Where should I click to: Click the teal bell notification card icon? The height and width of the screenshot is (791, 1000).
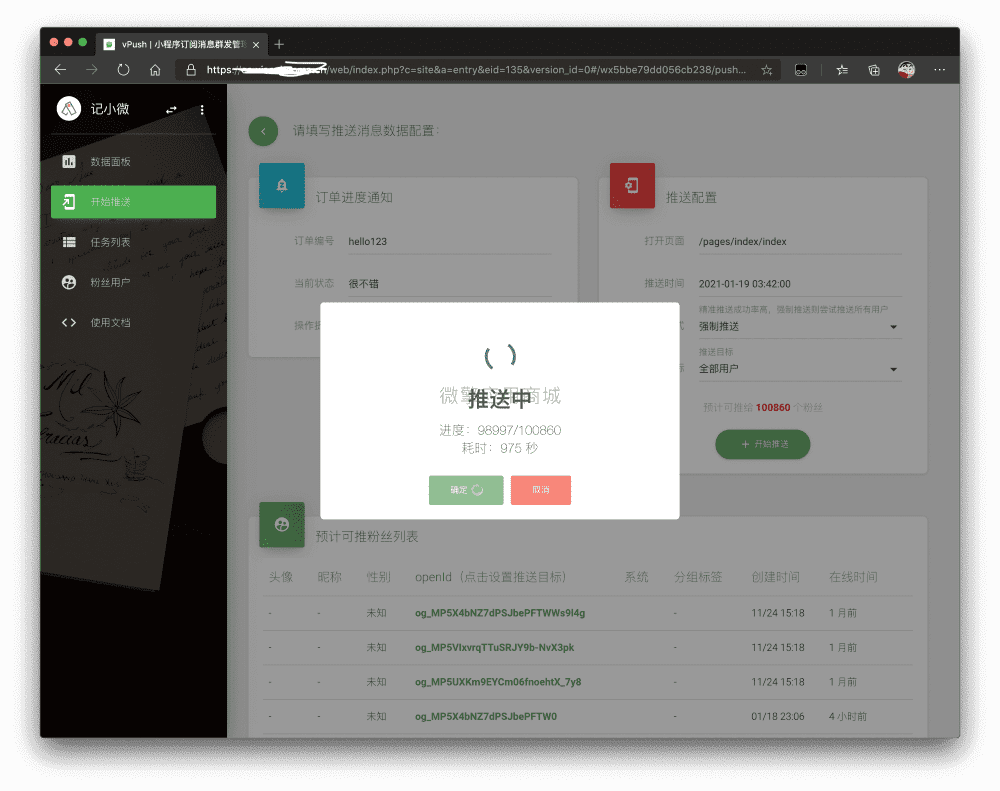coord(282,186)
